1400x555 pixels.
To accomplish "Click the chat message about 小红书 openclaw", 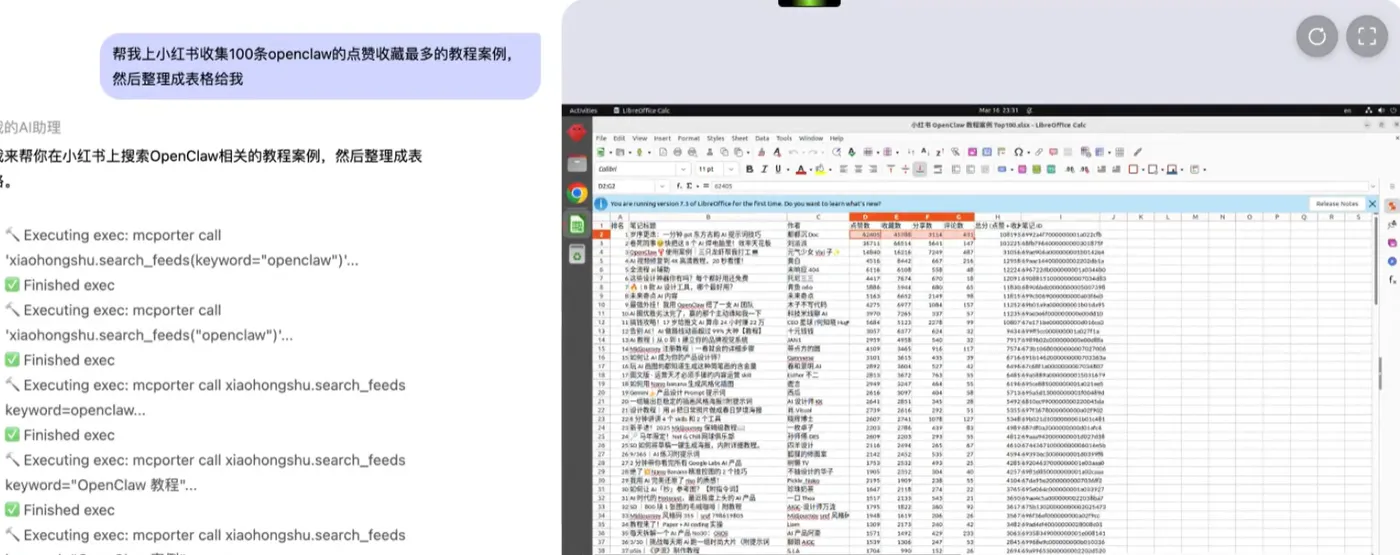I will 320,66.
